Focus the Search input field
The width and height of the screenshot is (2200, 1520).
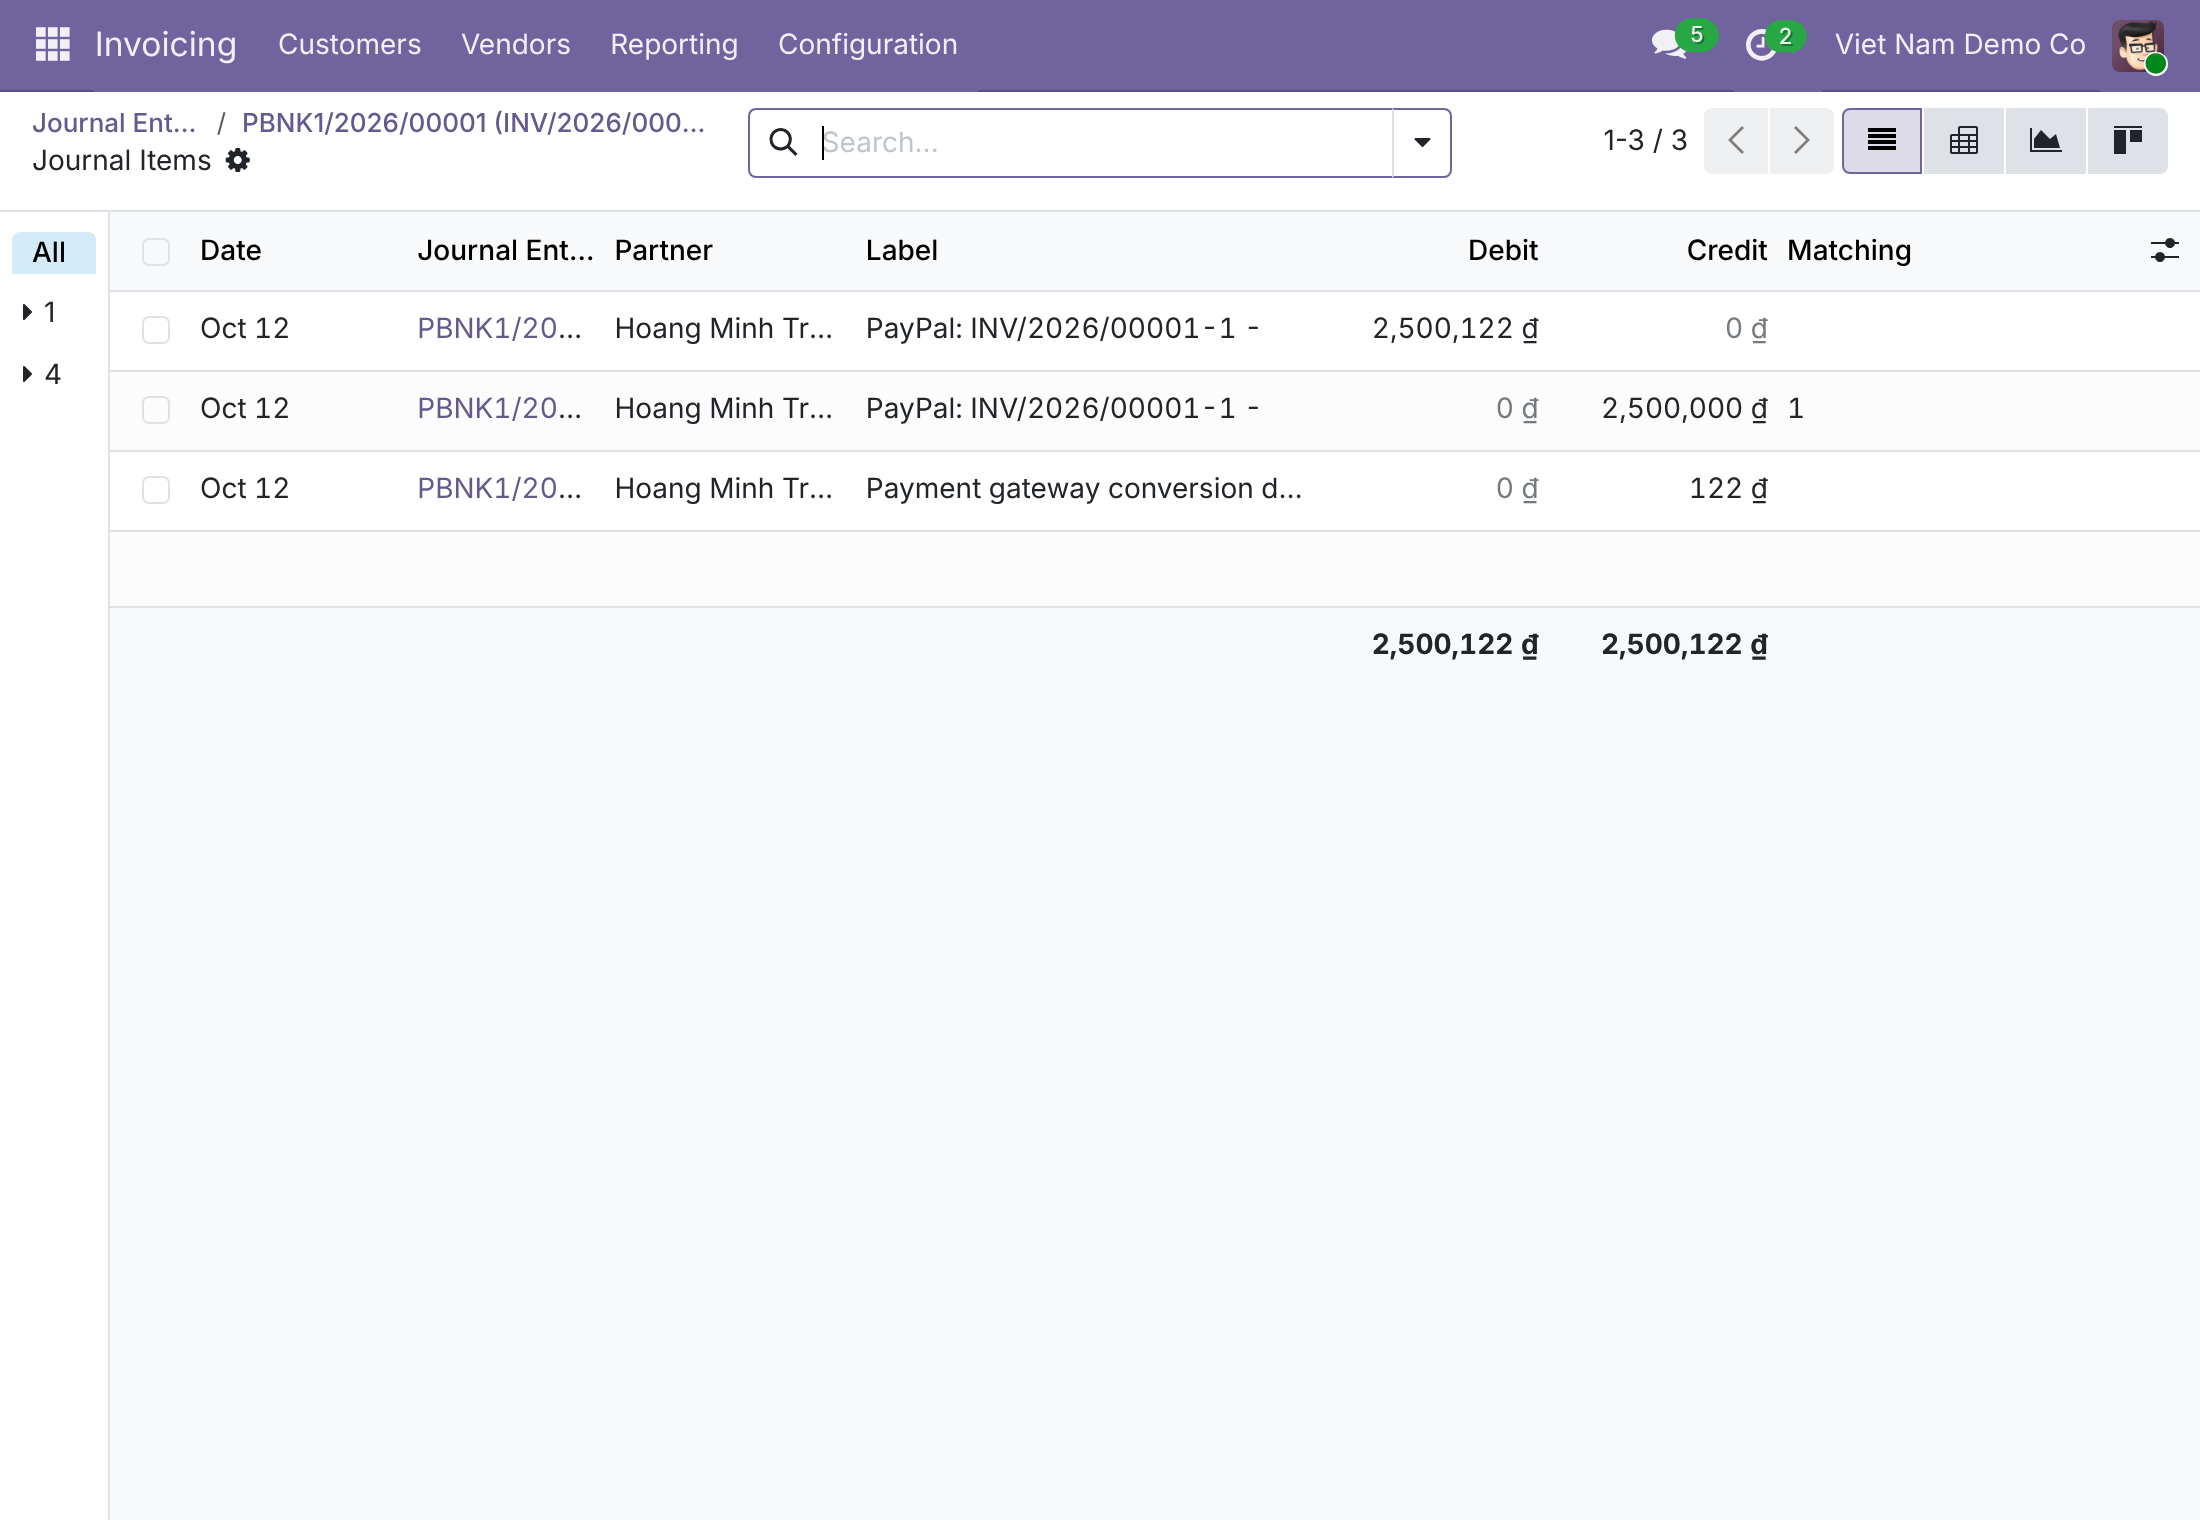click(1105, 143)
